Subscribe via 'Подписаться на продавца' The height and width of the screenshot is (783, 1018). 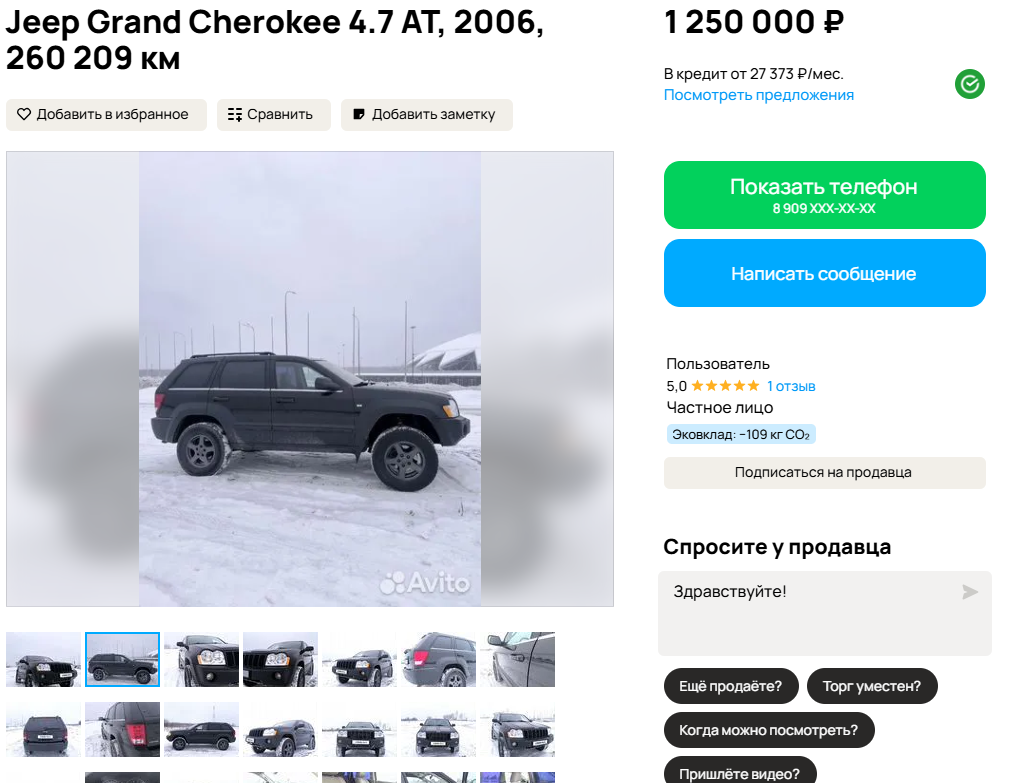click(x=825, y=473)
